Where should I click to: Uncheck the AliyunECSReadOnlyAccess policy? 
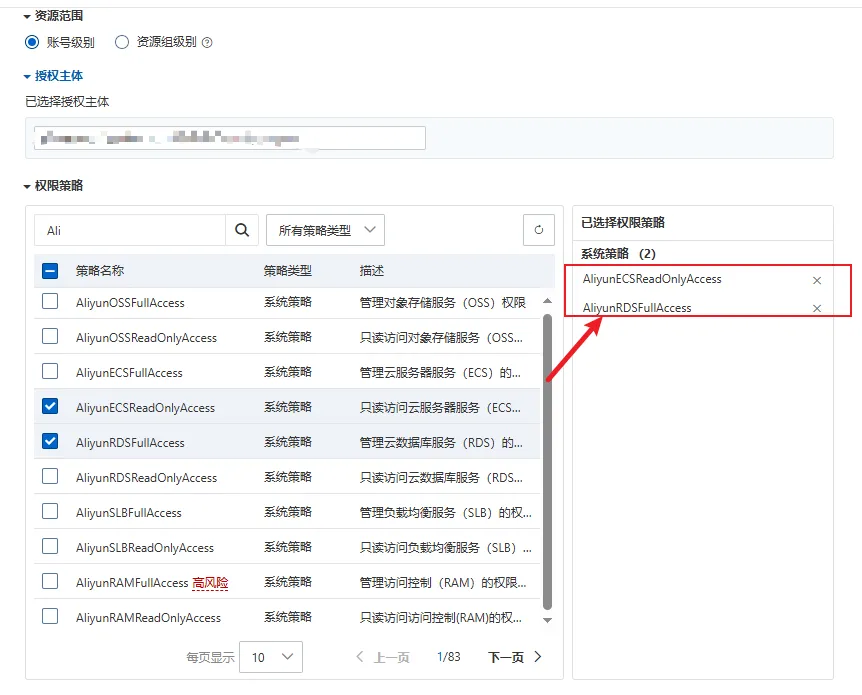click(50, 406)
